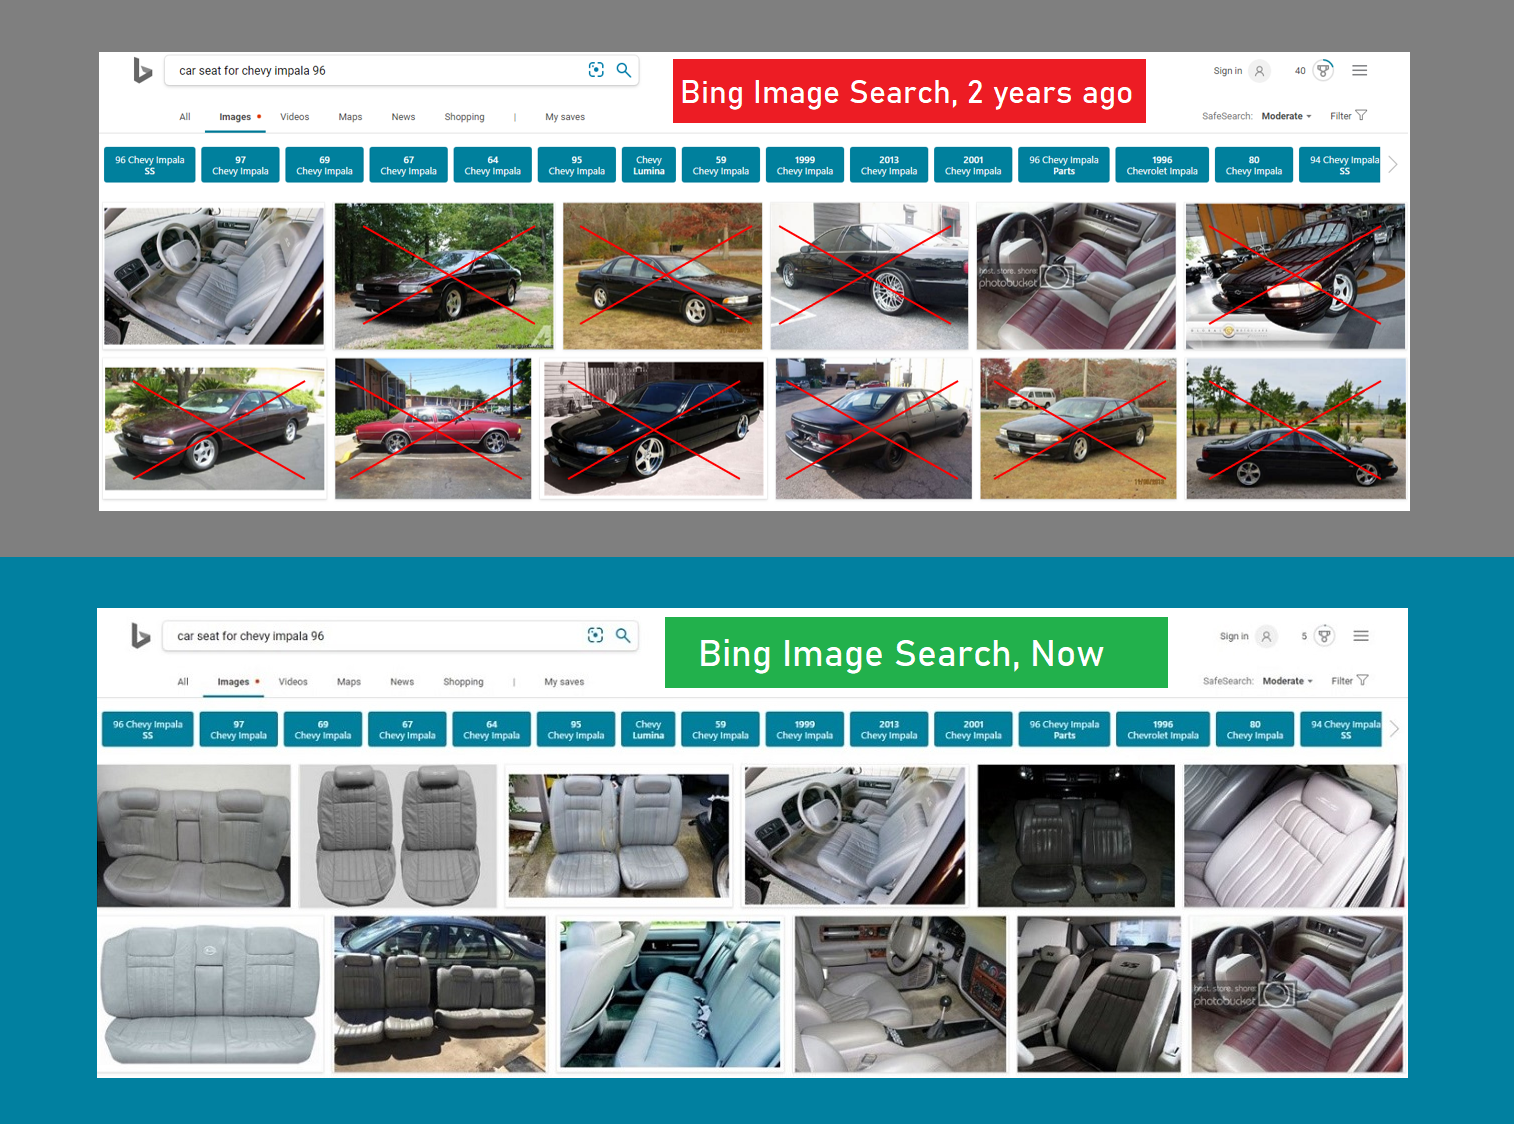The height and width of the screenshot is (1124, 1514).
Task: Click the profile avatar icon next to bottom Sign in
Action: (x=1267, y=636)
